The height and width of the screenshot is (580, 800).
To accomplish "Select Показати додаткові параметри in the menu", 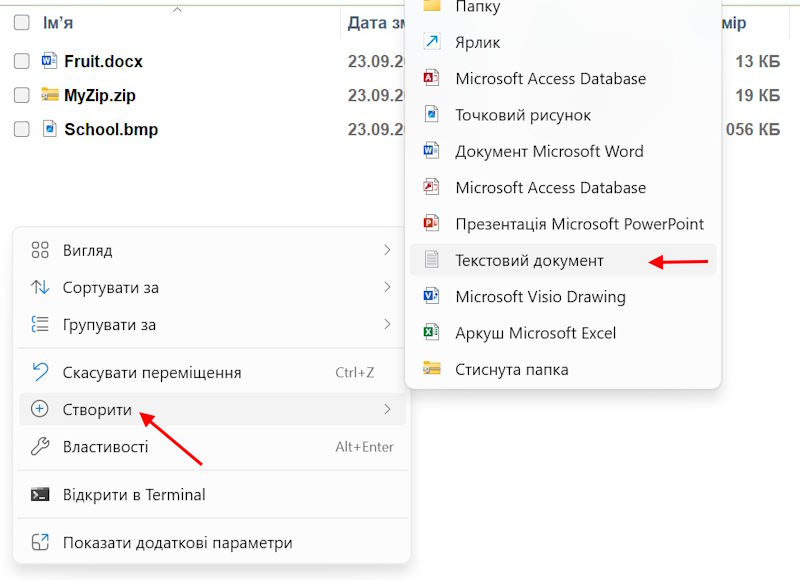I will coord(176,541).
